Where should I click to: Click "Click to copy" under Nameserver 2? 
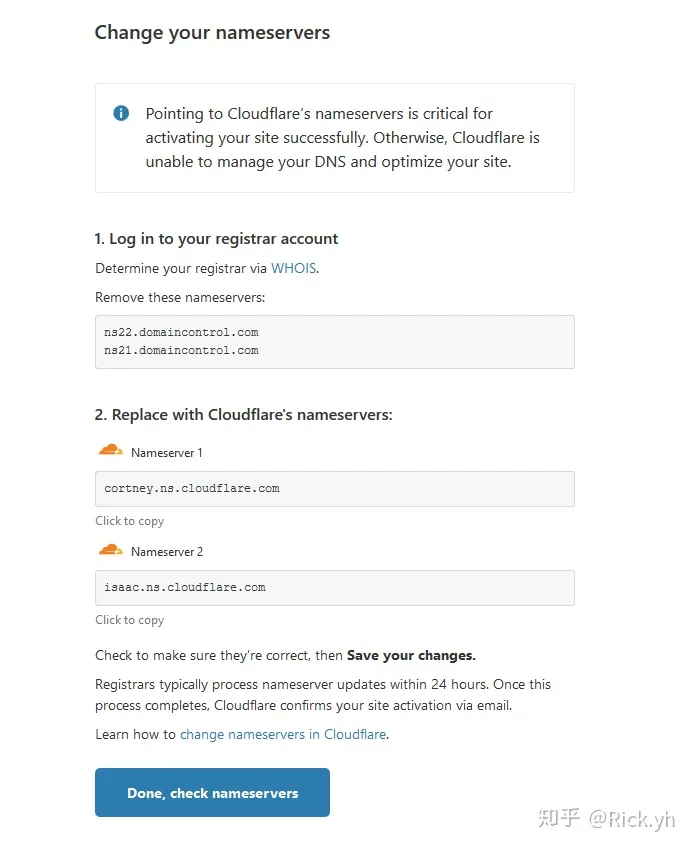(129, 620)
